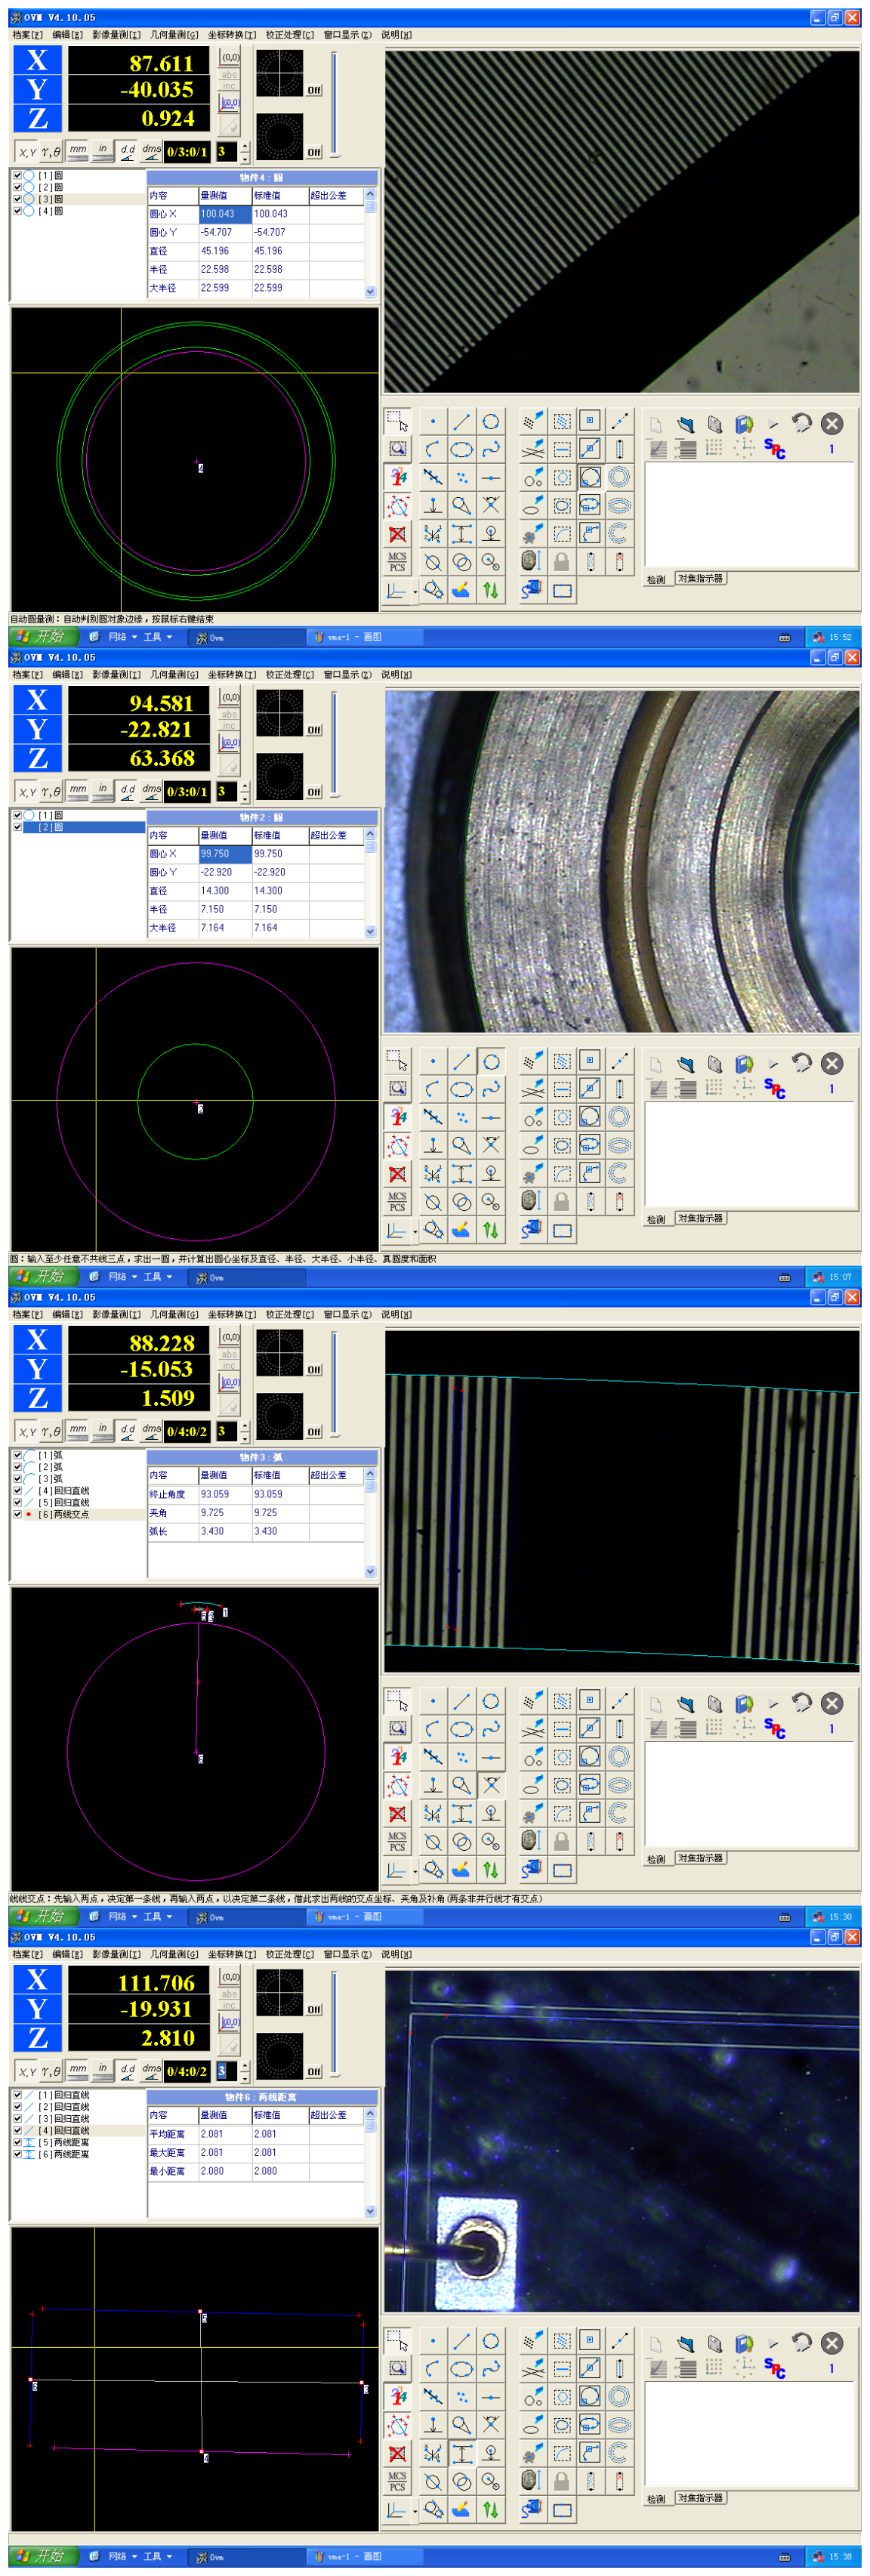Click MCS/PCS icon in window showing X 87.611
This screenshot has width=870, height=2576.
[x=397, y=561]
